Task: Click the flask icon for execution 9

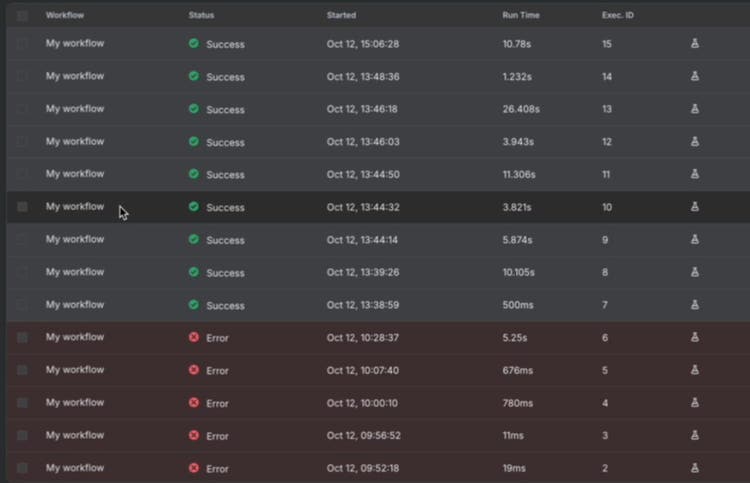Action: [695, 240]
